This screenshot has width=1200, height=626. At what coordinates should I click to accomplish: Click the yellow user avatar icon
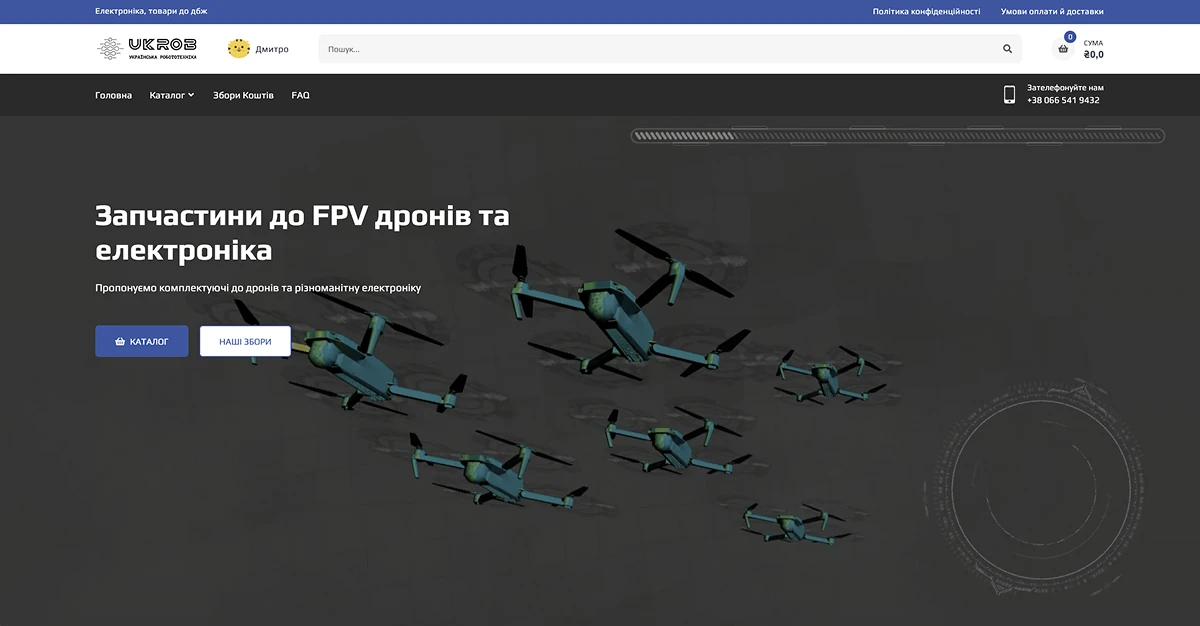tap(239, 48)
